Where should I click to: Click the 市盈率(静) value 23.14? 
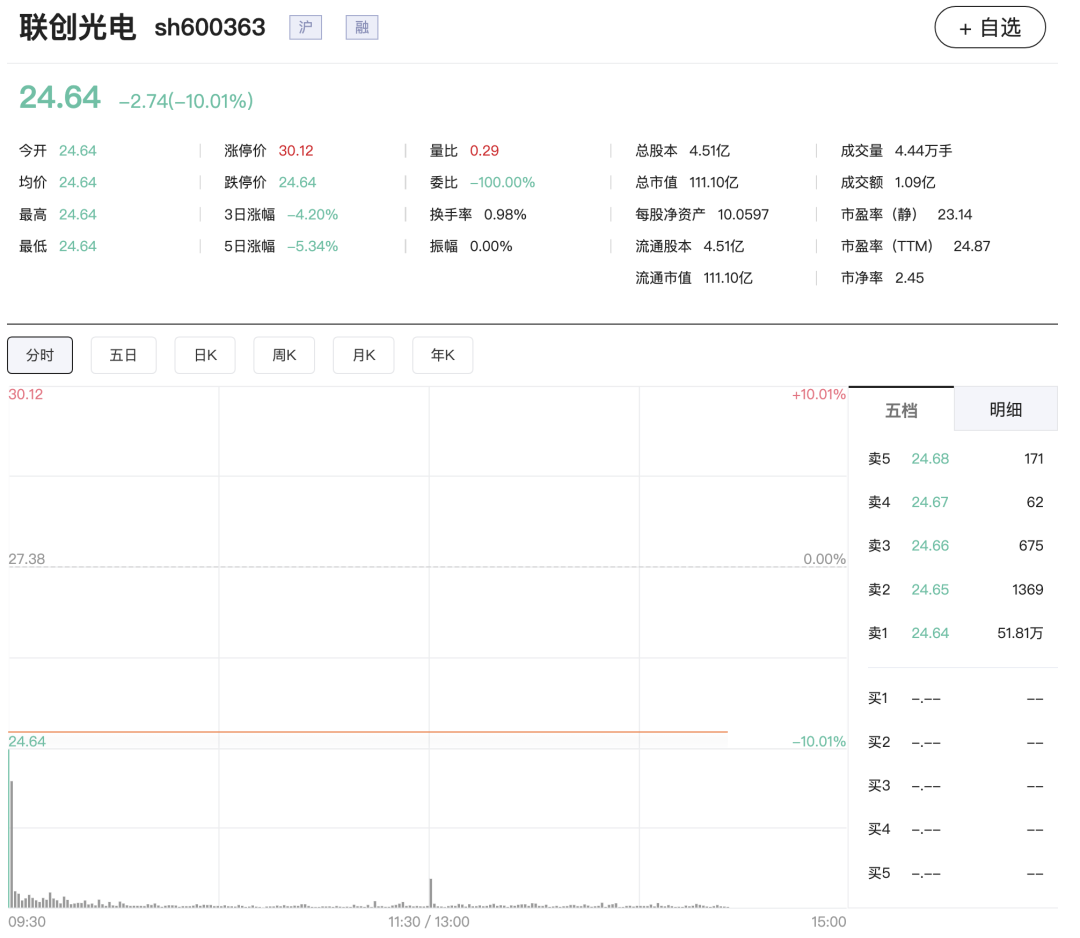pyautogui.click(x=955, y=215)
